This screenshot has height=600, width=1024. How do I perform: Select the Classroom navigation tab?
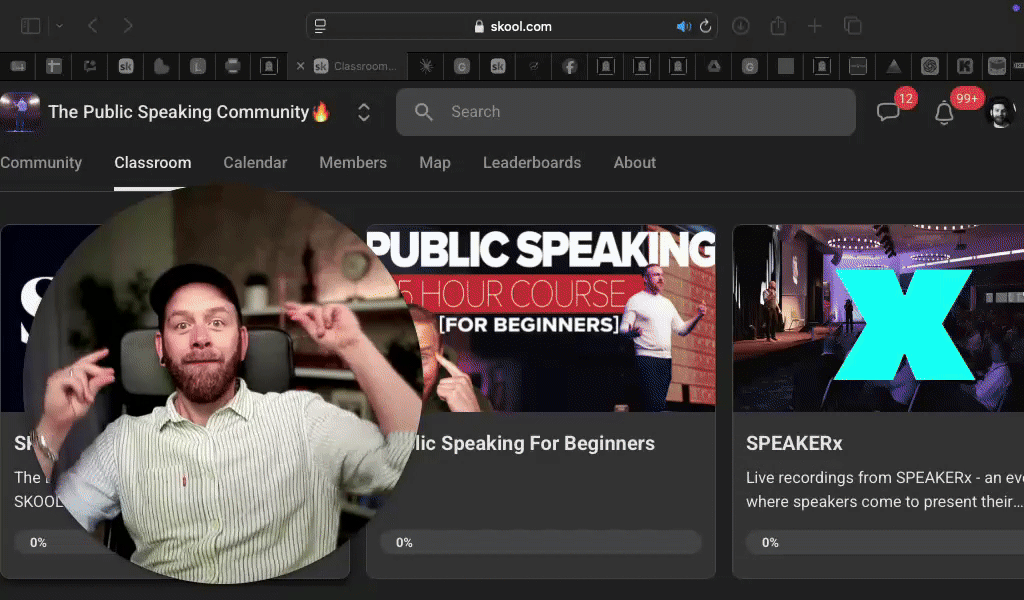[153, 163]
